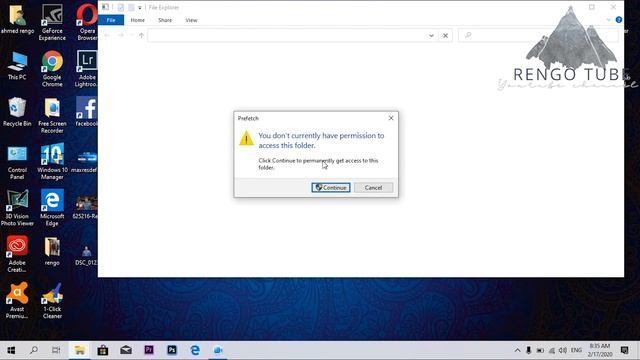640x360 pixels.
Task: Open Adobe Creative Cloud desktop shortcut
Action: (x=17, y=254)
